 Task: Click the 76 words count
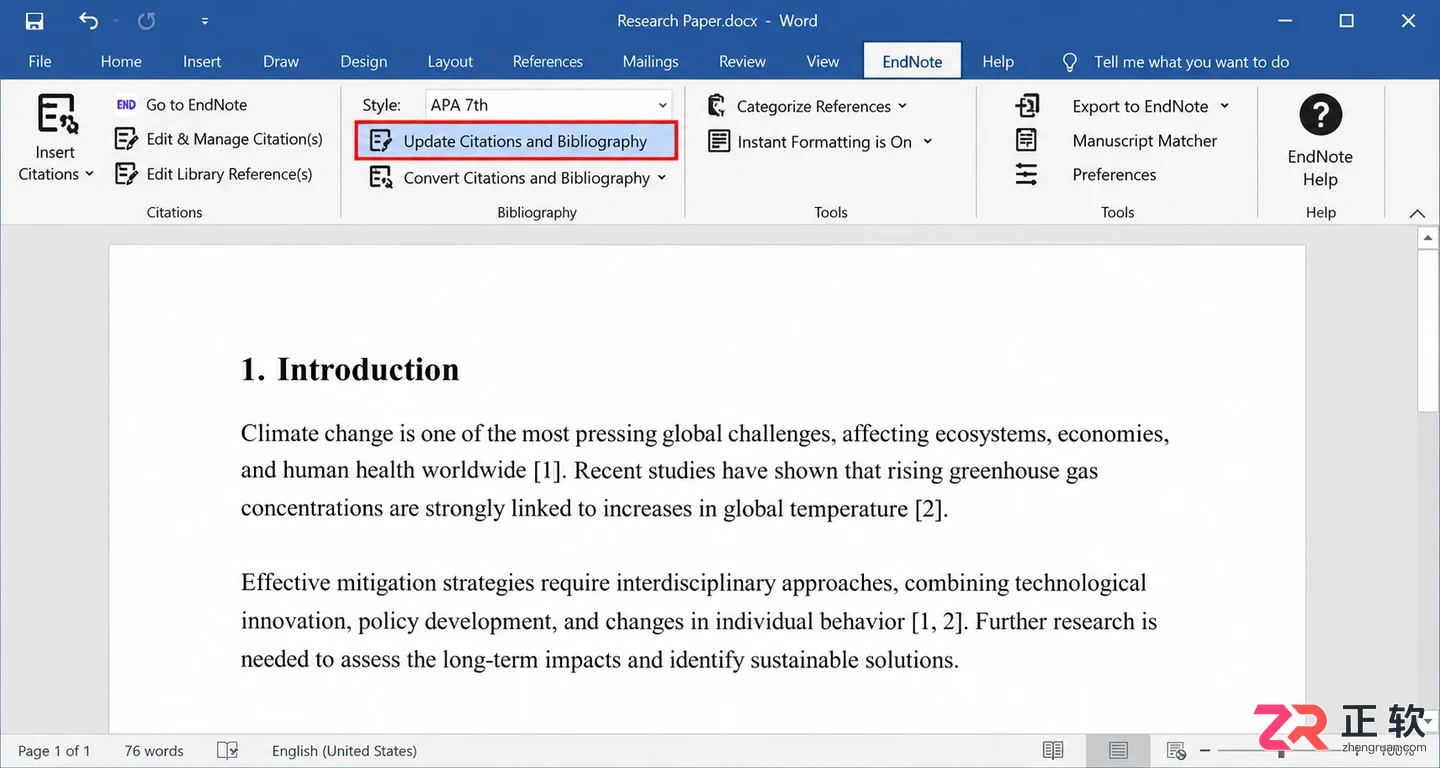[x=154, y=751]
